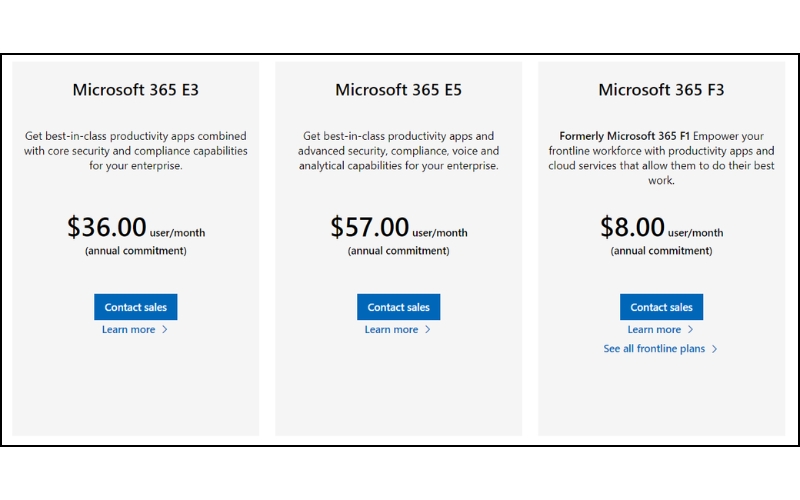The width and height of the screenshot is (800, 500).
Task: Click the E5 advanced security description text
Action: pyautogui.click(x=398, y=151)
